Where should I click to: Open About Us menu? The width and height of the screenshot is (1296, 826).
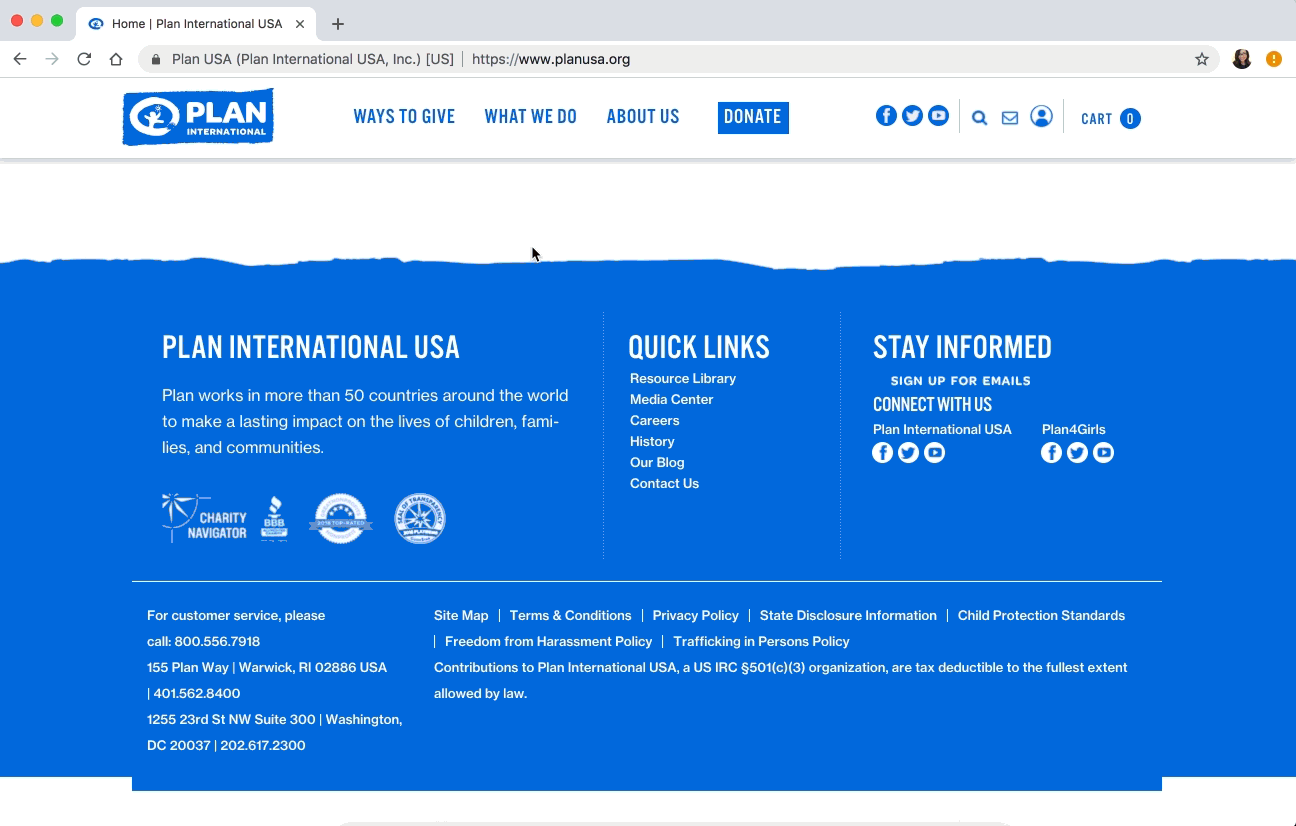pos(643,117)
